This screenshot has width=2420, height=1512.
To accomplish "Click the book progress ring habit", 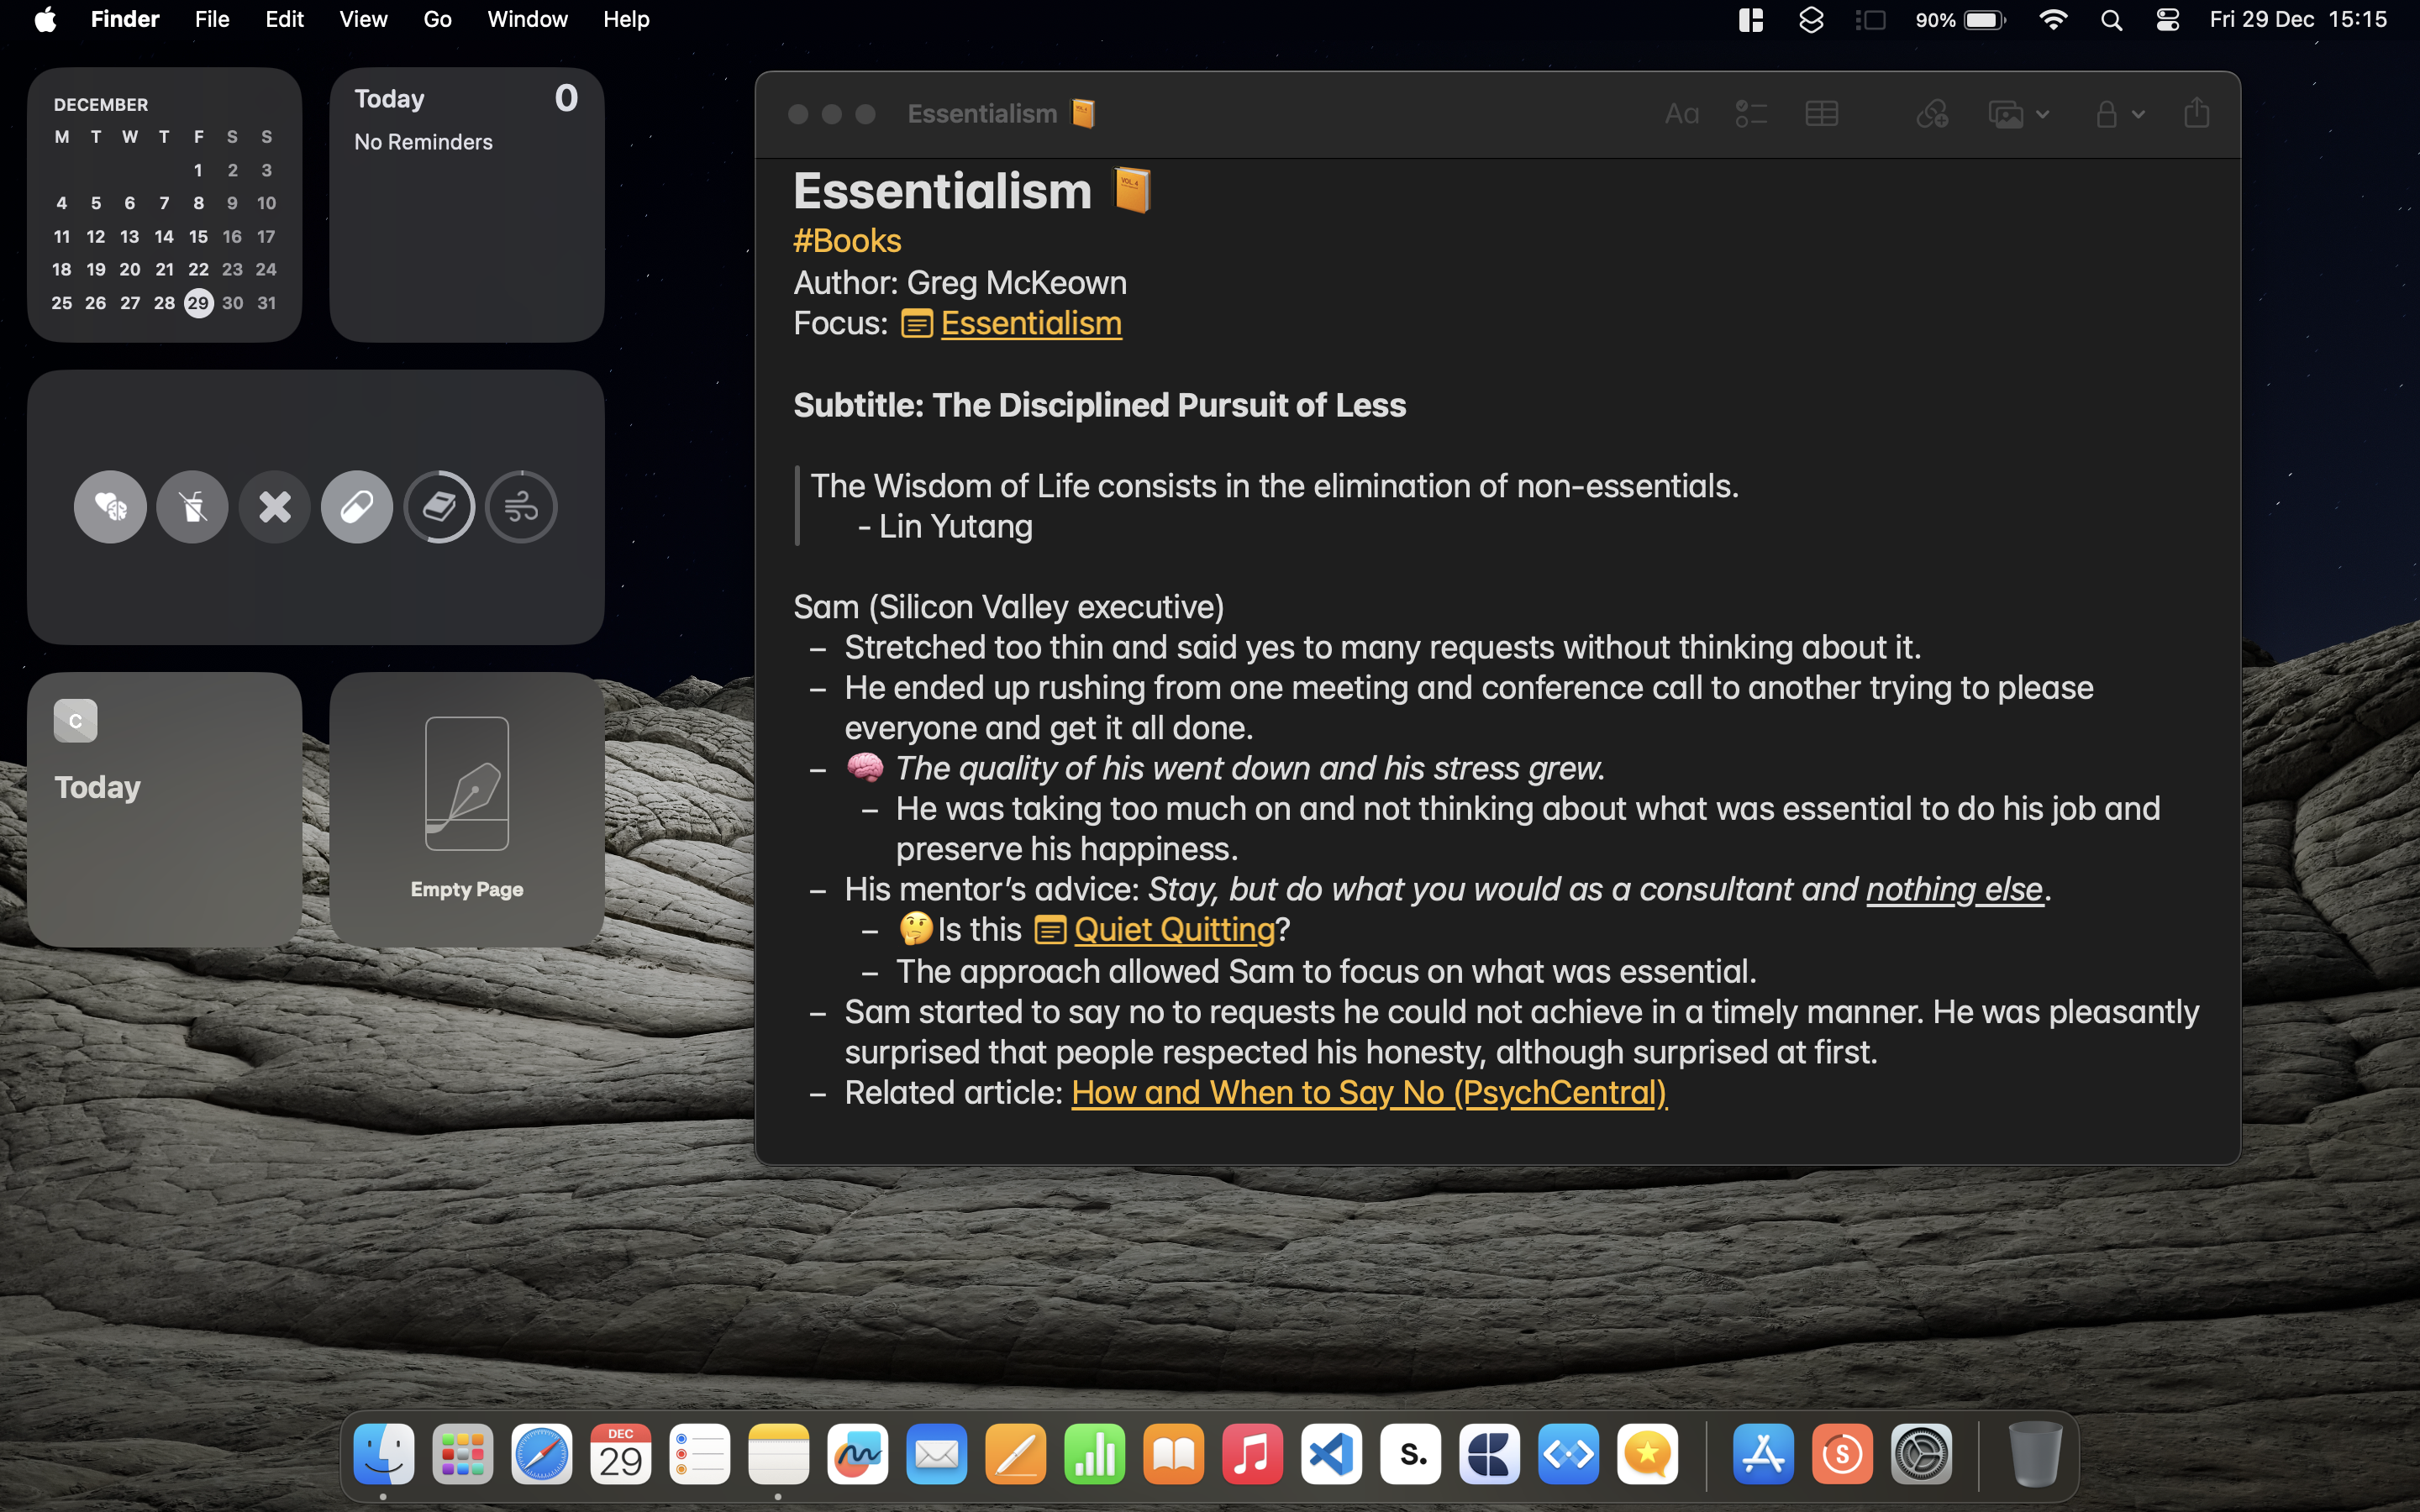I will (439, 507).
